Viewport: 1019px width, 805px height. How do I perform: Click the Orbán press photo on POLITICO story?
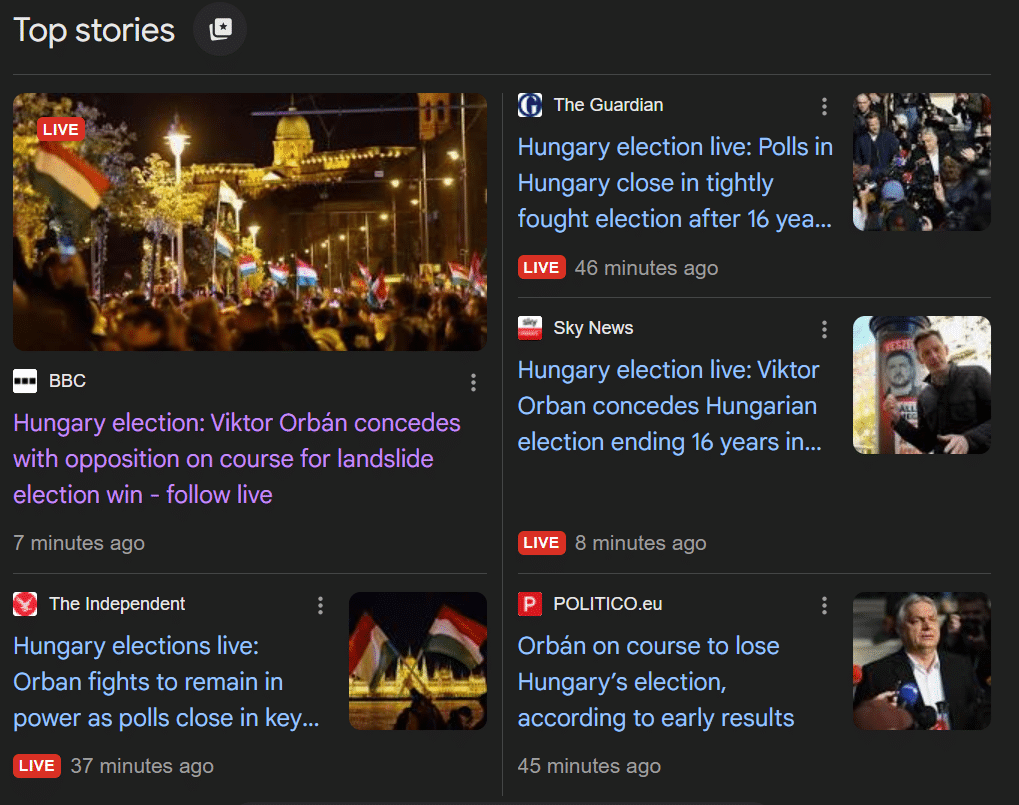[x=921, y=661]
